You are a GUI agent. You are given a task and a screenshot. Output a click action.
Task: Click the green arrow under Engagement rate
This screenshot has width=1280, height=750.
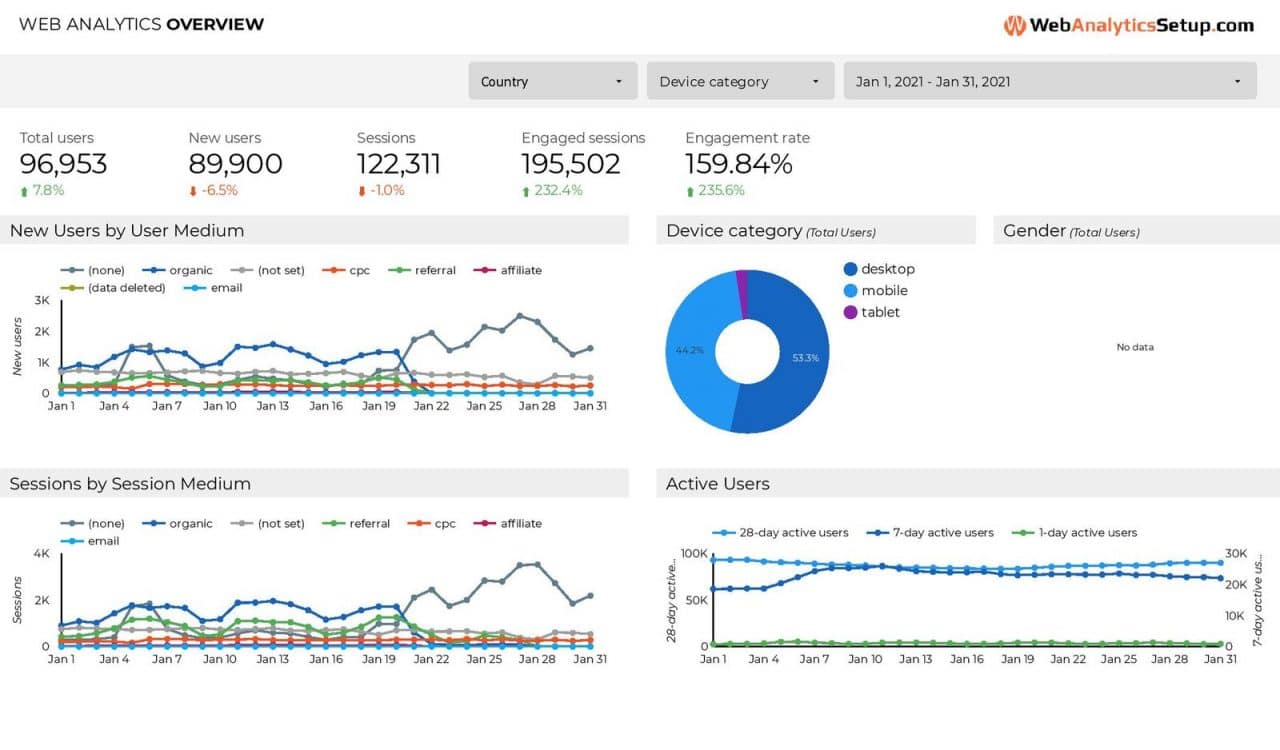click(x=690, y=190)
